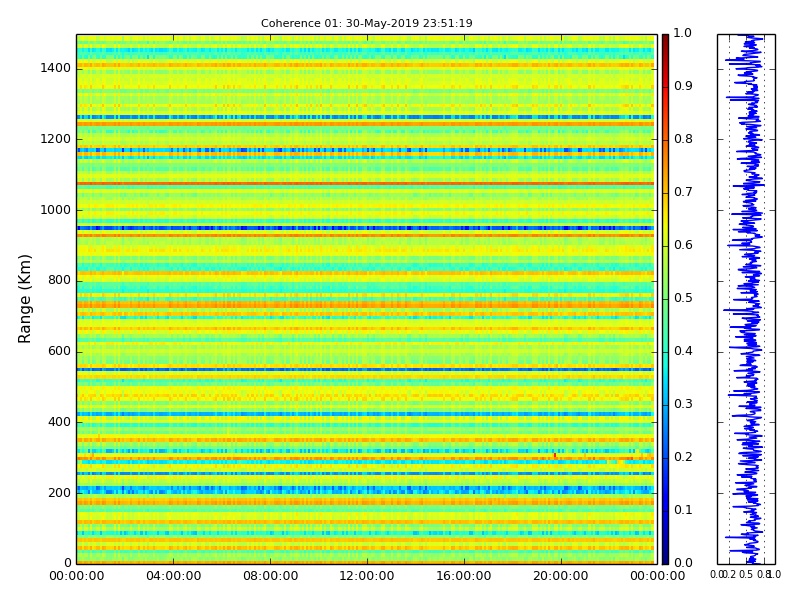Screen dimensions: 800x600
Task: Click the 0.9 colorbar label
Action: (x=683, y=86)
